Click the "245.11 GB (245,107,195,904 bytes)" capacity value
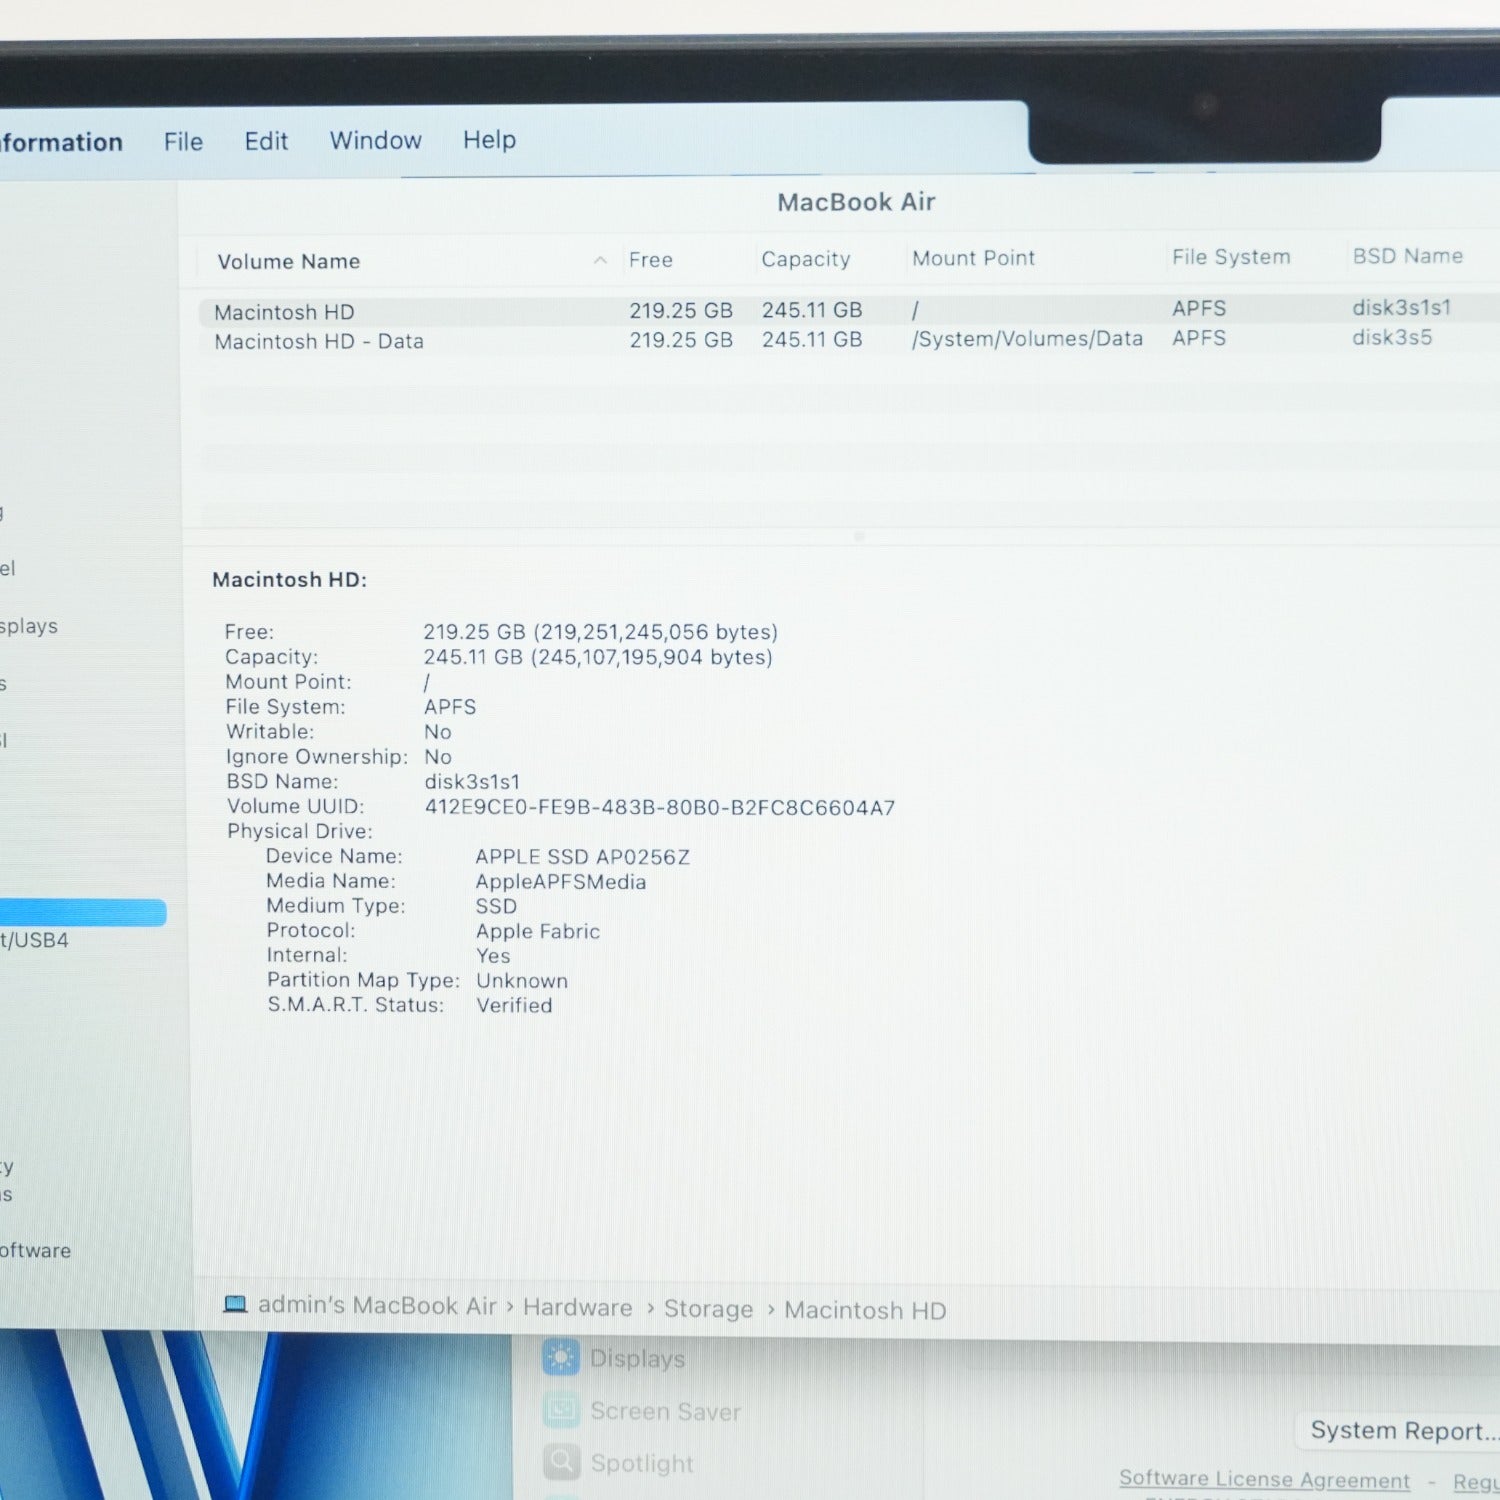 pos(598,657)
